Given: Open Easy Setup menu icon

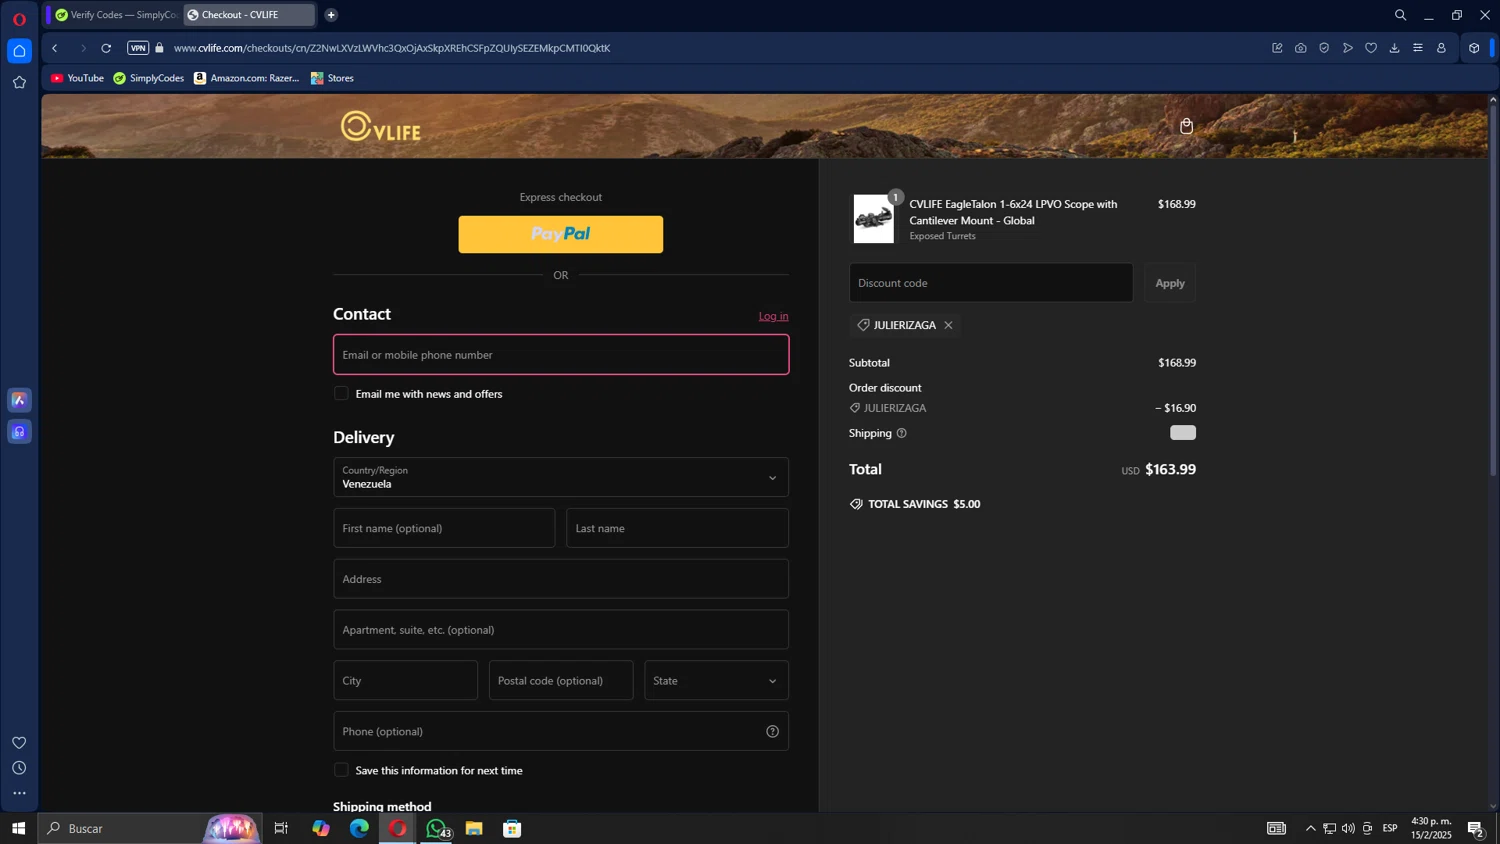Looking at the screenshot, I should pyautogui.click(x=1418, y=48).
